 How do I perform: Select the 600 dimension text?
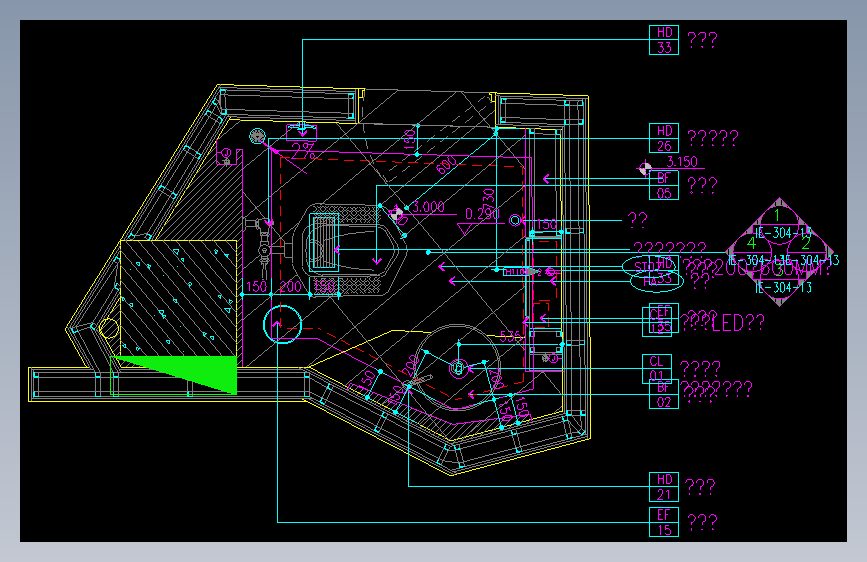[x=447, y=165]
